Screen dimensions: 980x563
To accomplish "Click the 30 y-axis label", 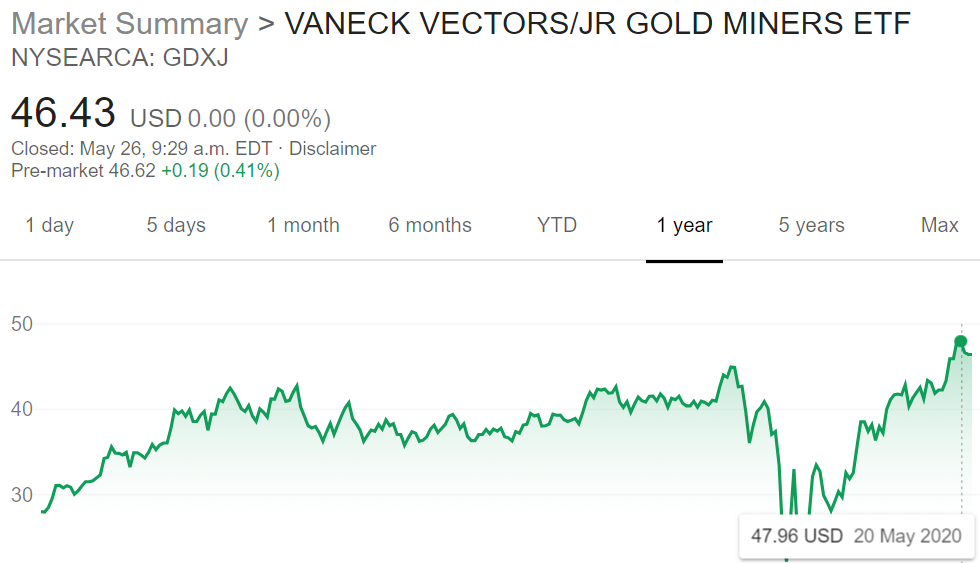I will (22, 495).
